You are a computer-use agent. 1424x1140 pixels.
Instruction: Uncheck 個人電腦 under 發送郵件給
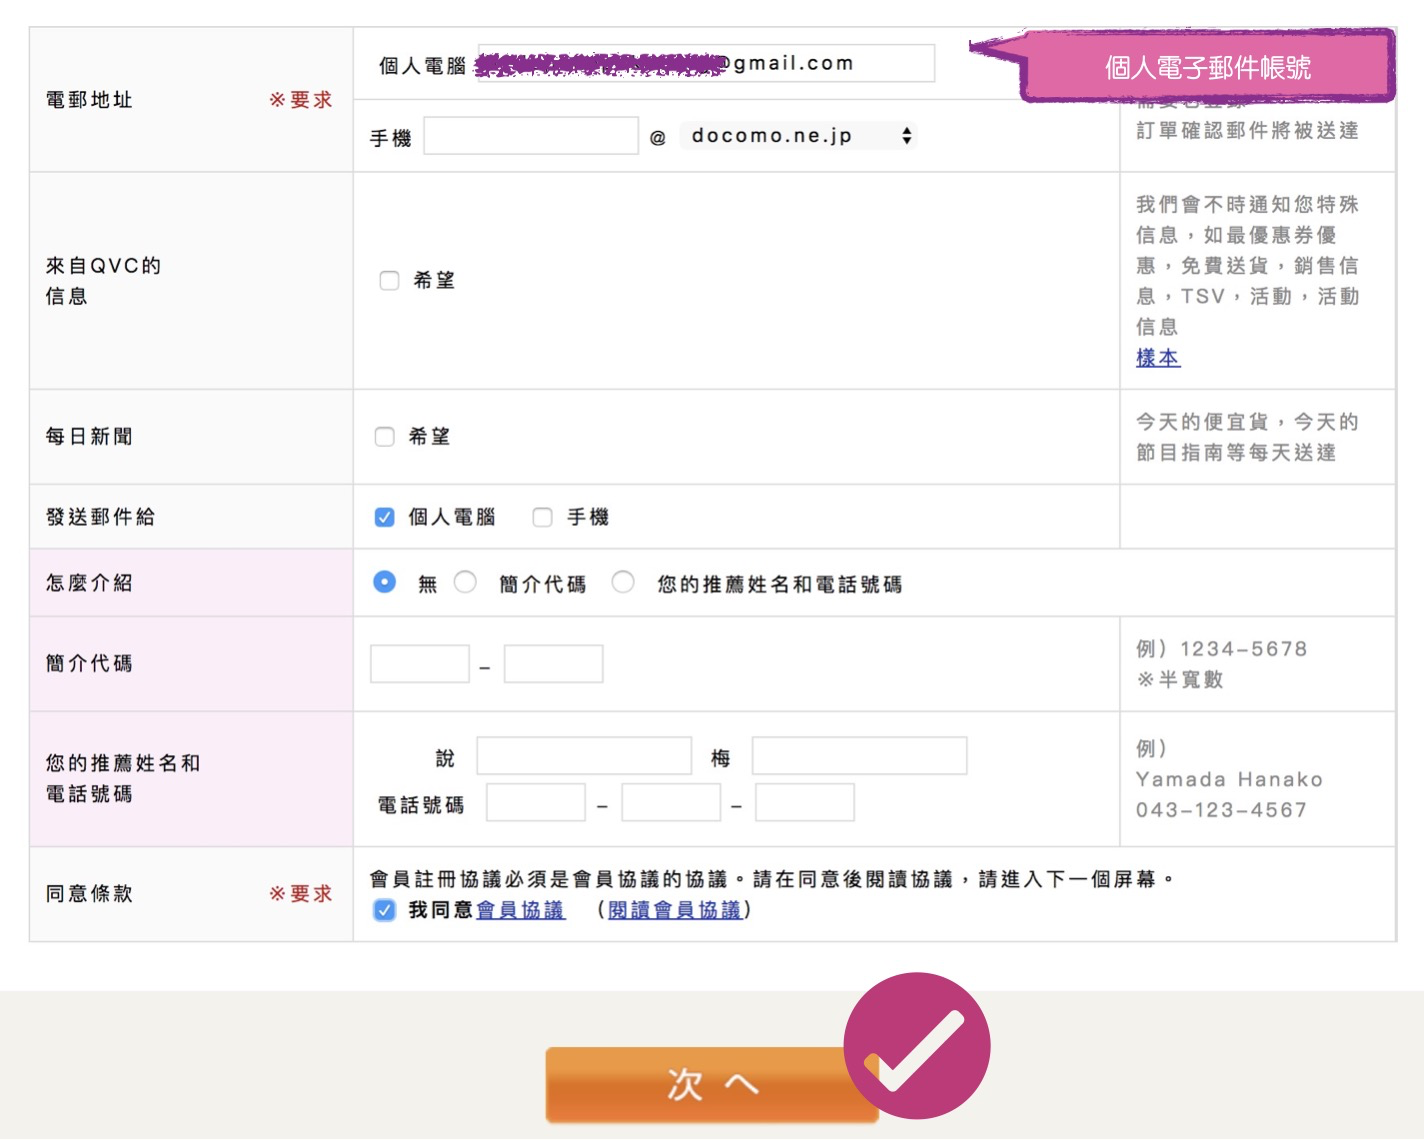[x=385, y=517]
